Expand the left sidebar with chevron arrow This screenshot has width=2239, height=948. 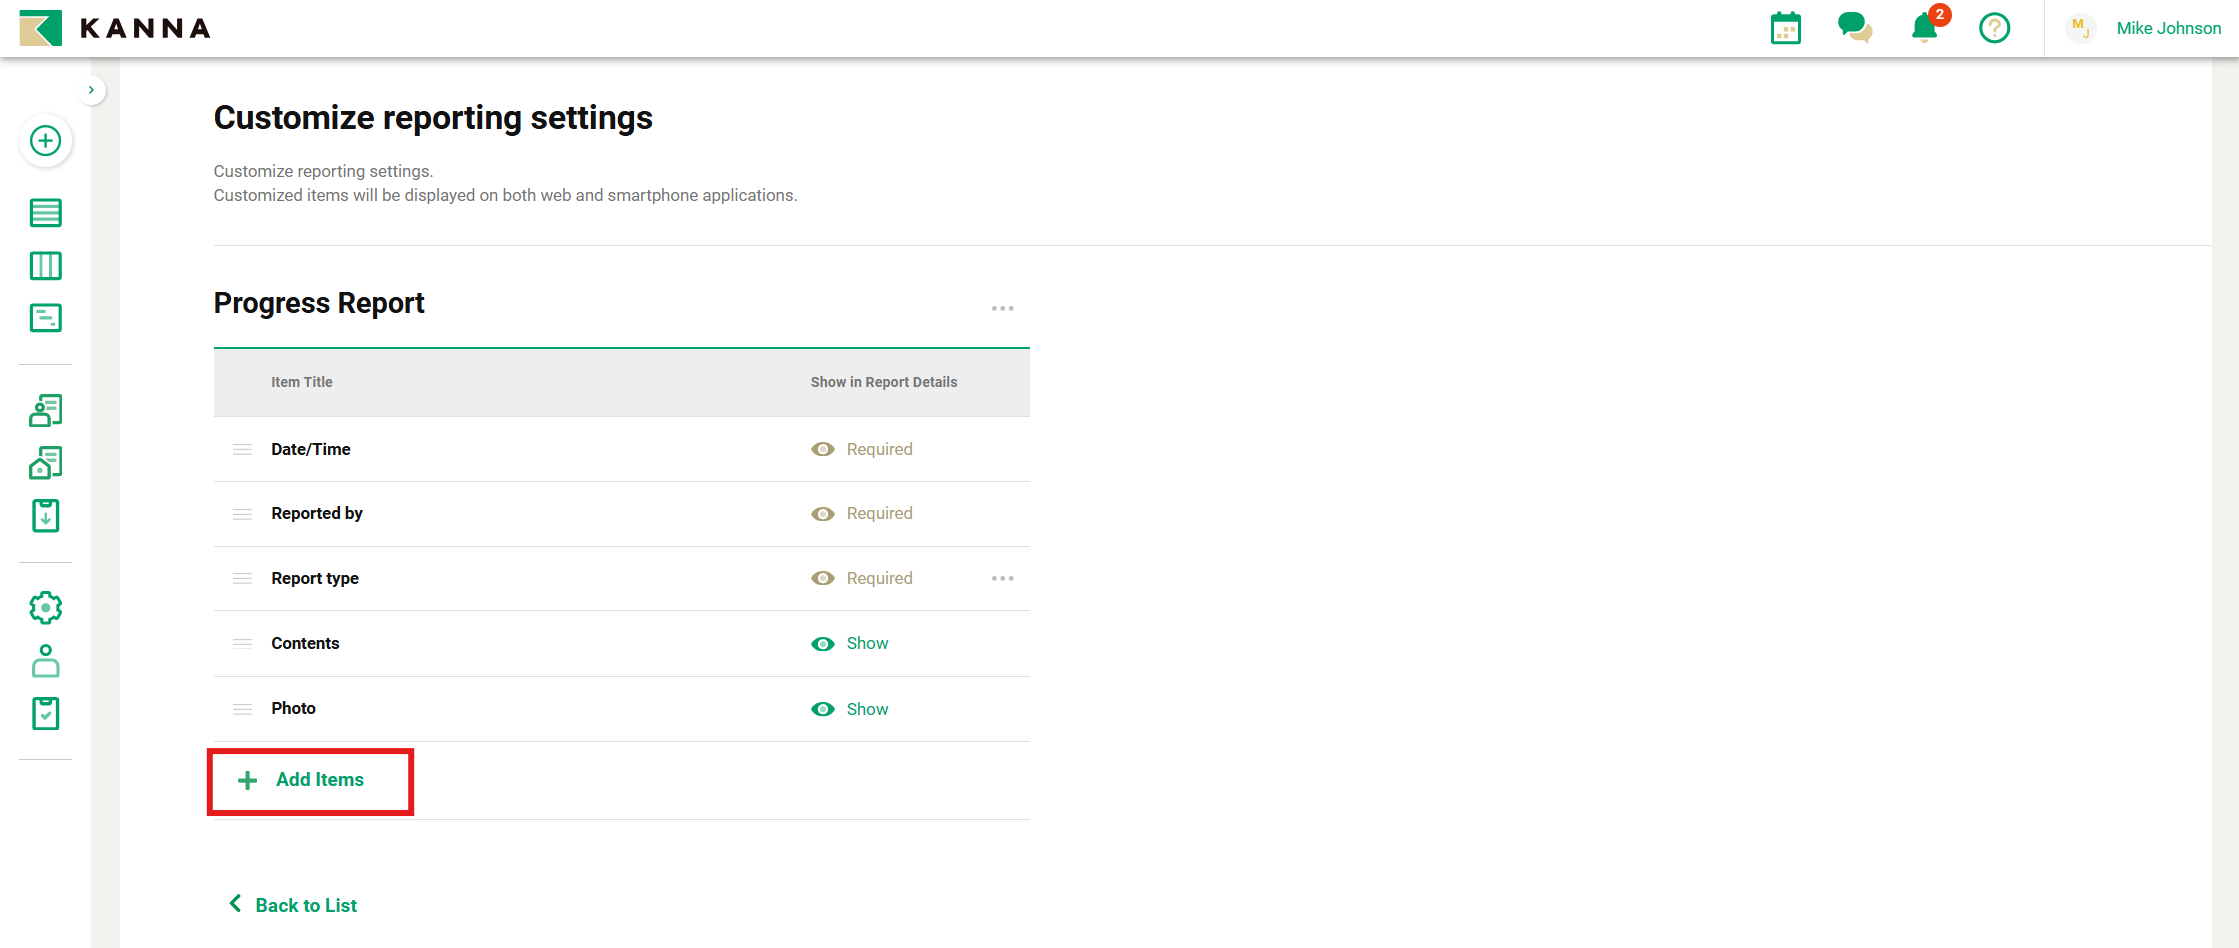pyautogui.click(x=91, y=90)
